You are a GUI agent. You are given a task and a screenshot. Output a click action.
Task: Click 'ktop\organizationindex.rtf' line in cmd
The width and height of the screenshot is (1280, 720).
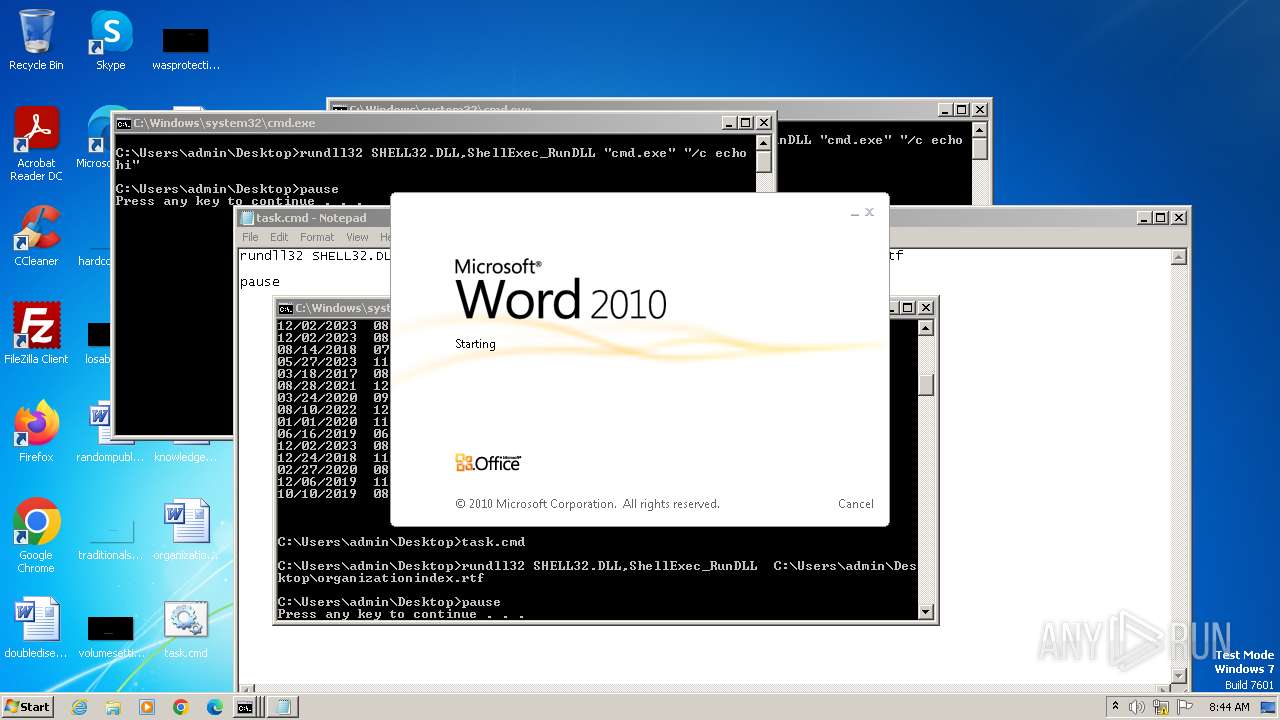pos(381,578)
